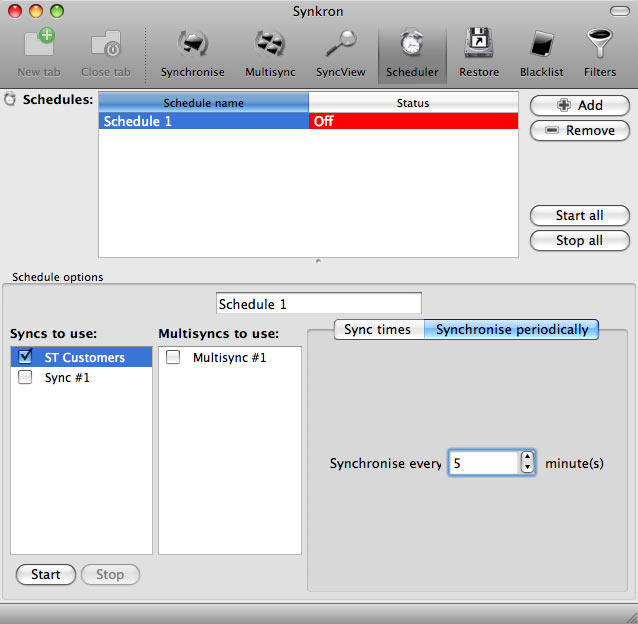Switch to the Multisync tool
The width and height of the screenshot is (638, 624).
pos(270,53)
